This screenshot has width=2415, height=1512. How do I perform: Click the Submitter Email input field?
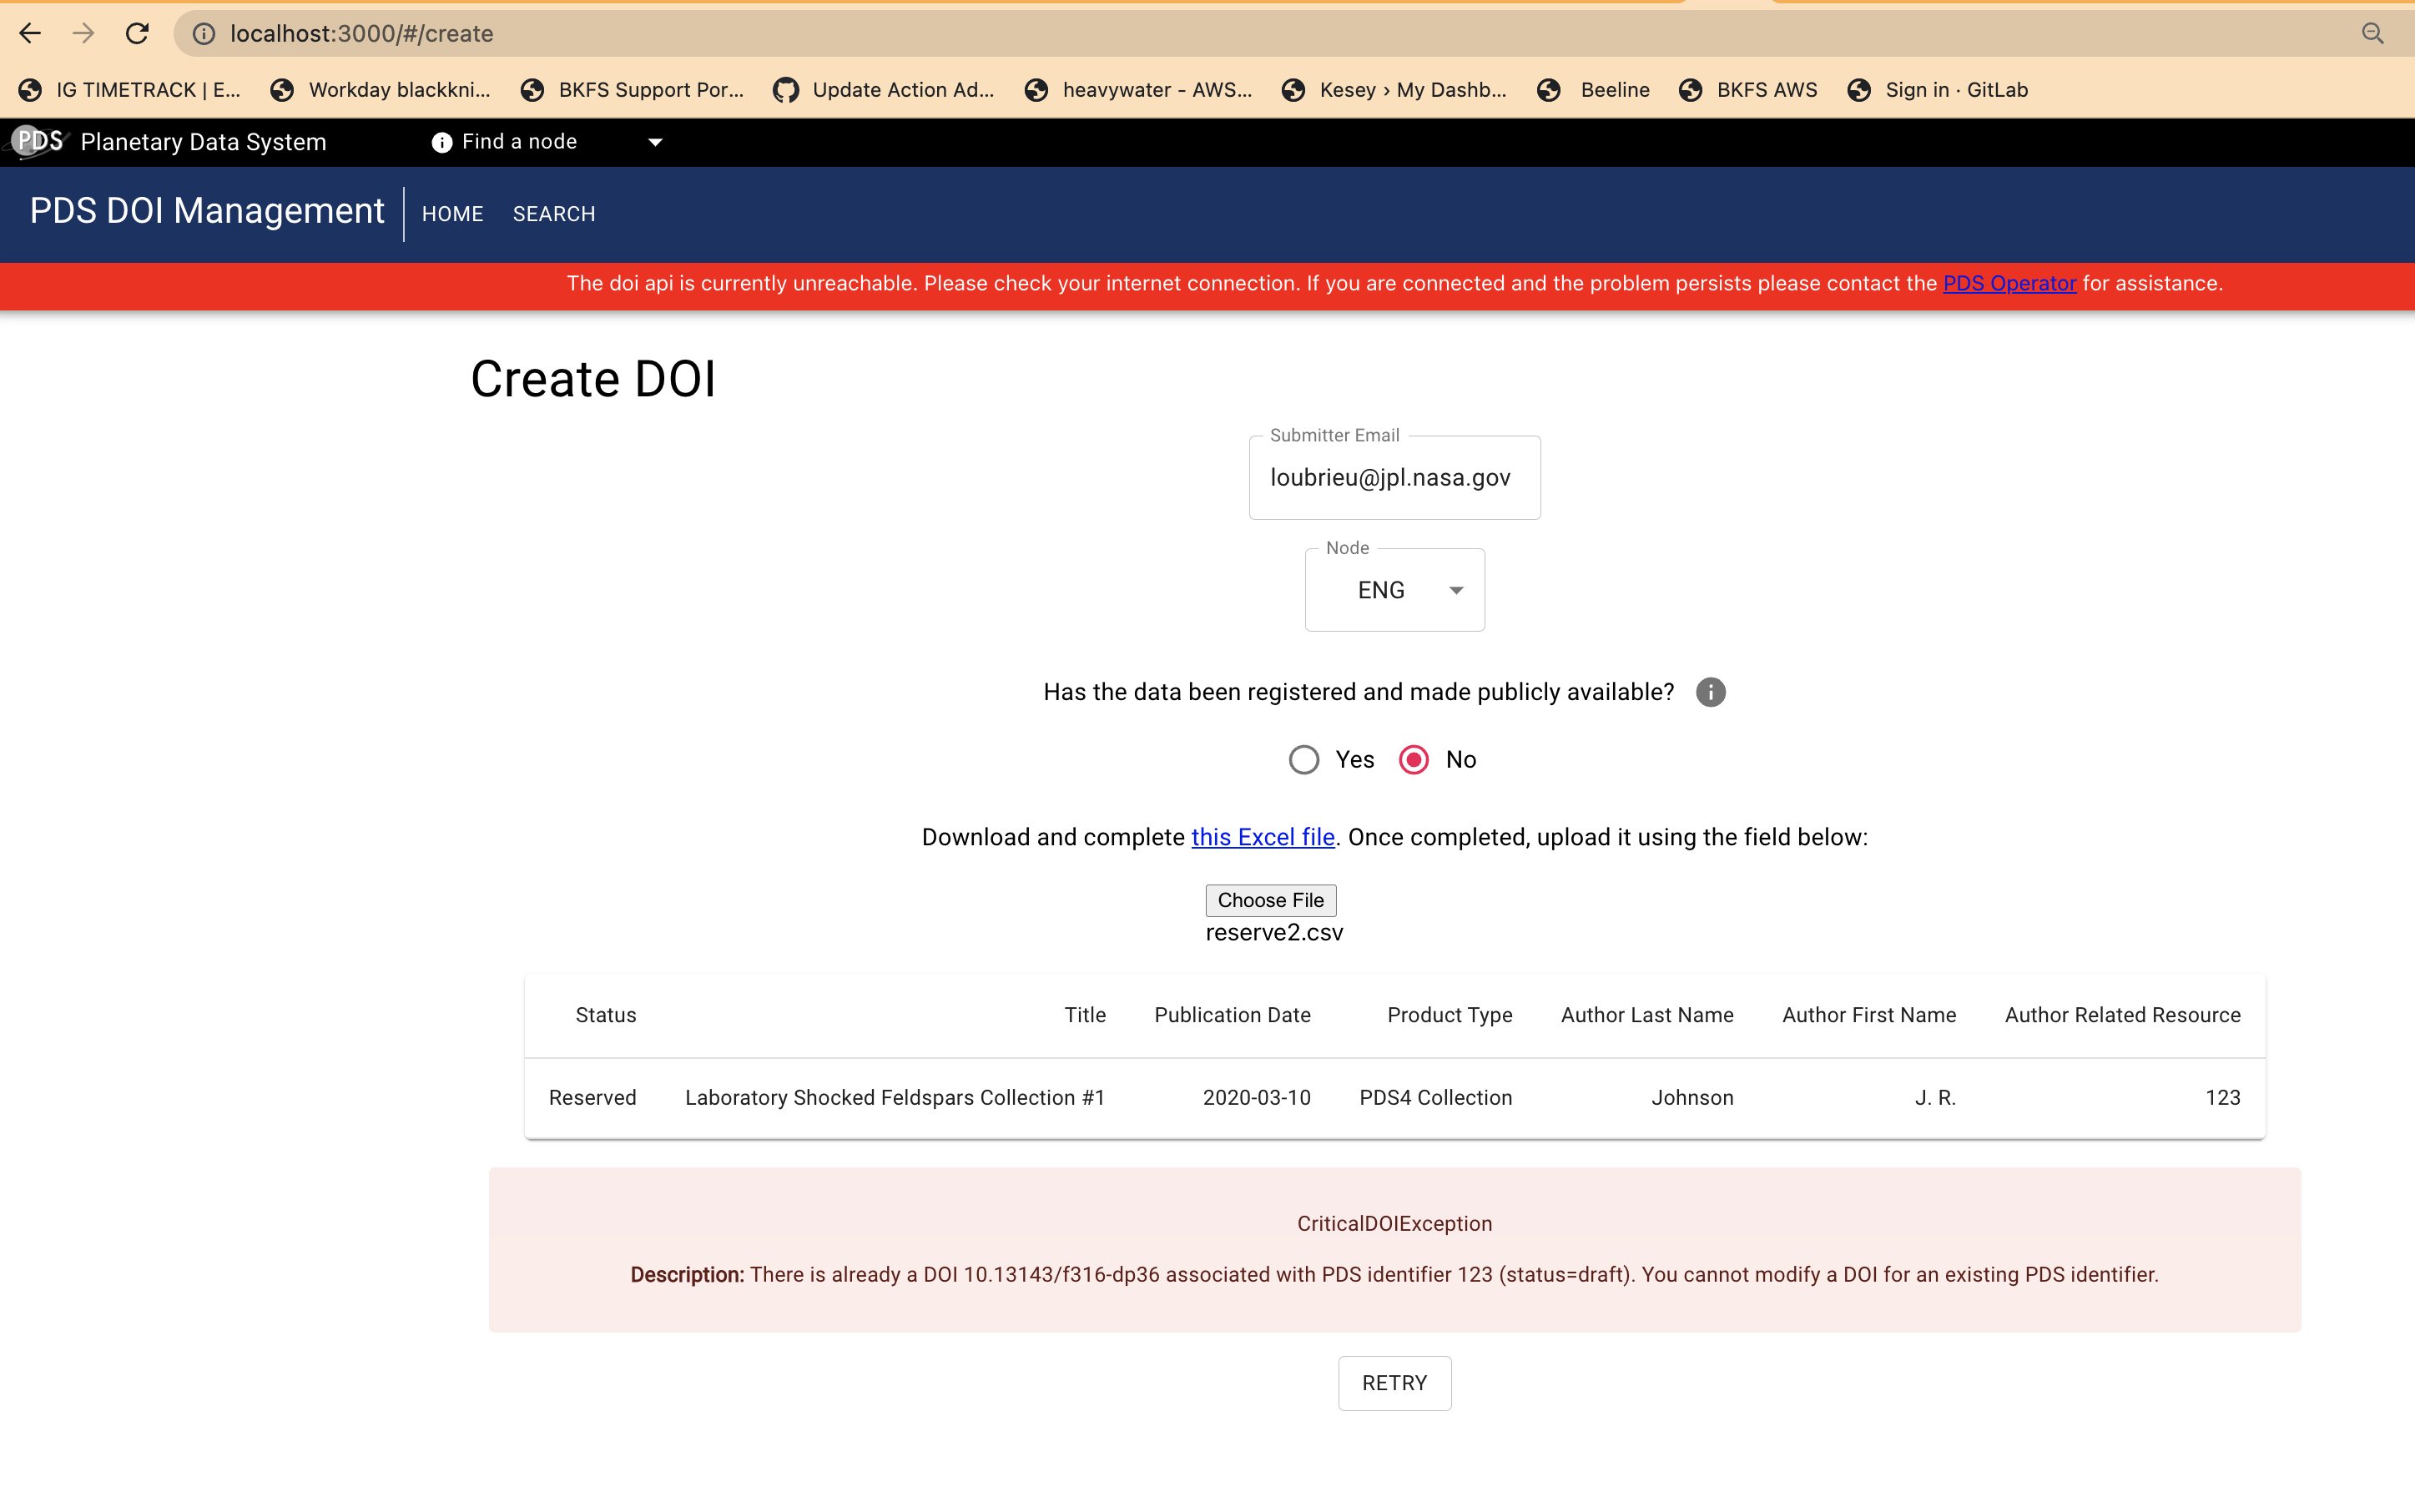point(1394,478)
